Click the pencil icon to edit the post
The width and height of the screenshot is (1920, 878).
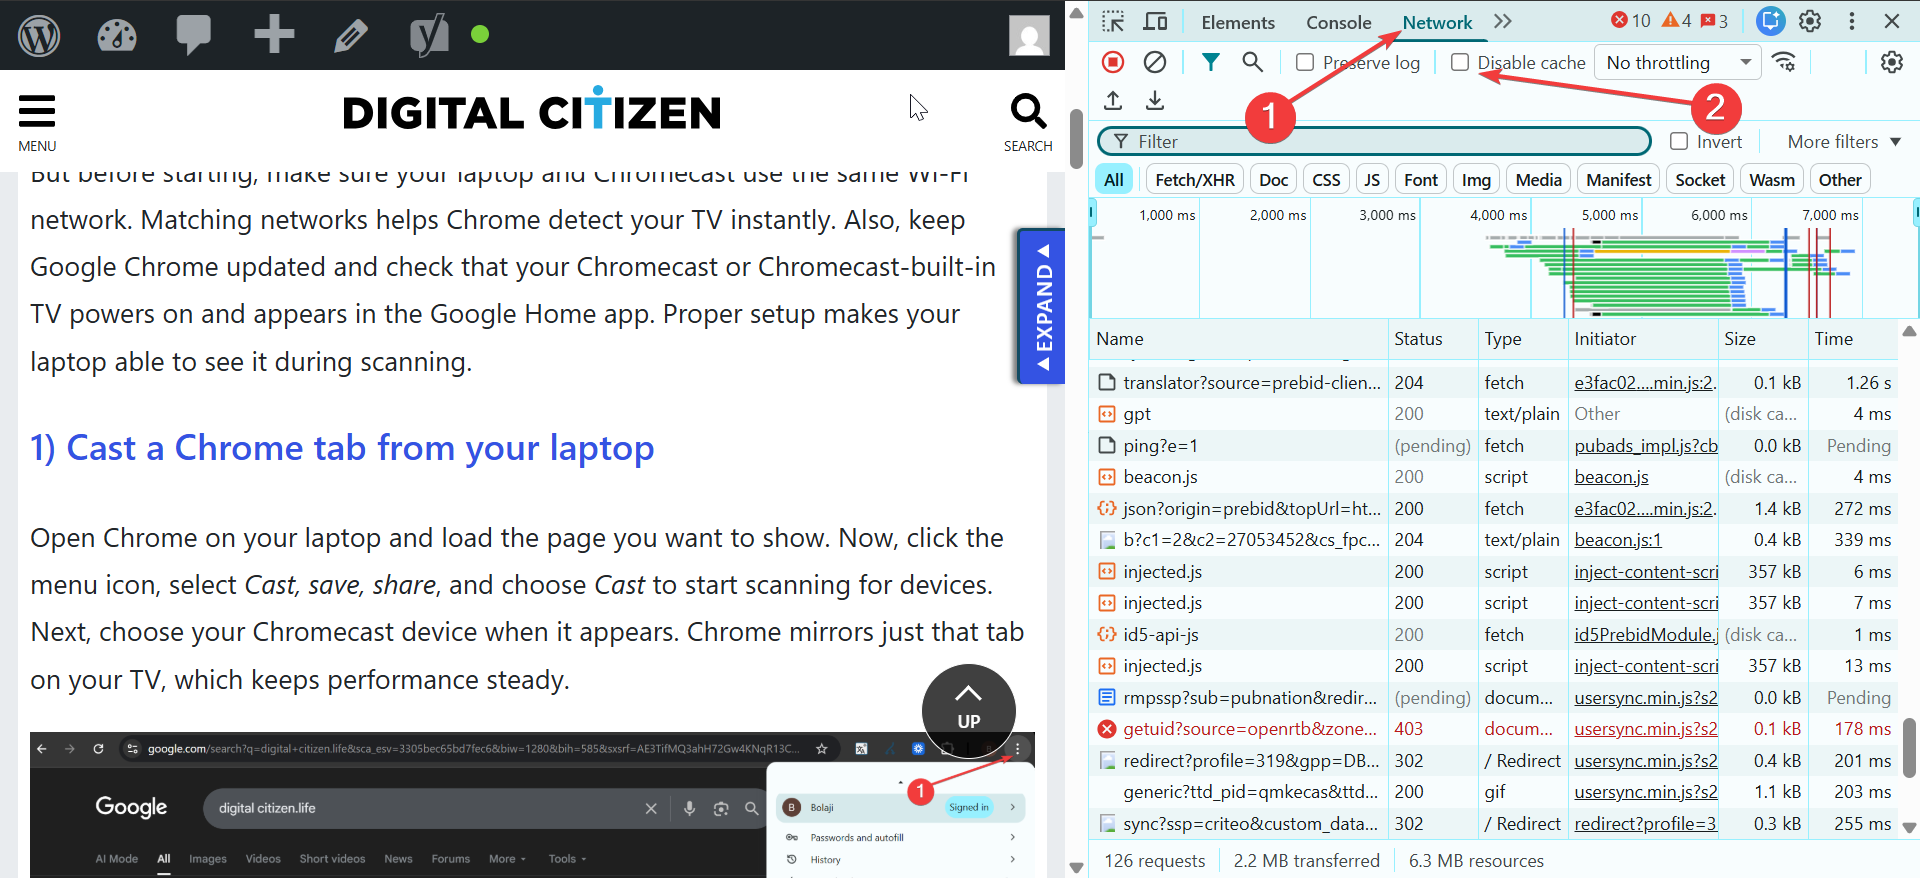(x=350, y=36)
